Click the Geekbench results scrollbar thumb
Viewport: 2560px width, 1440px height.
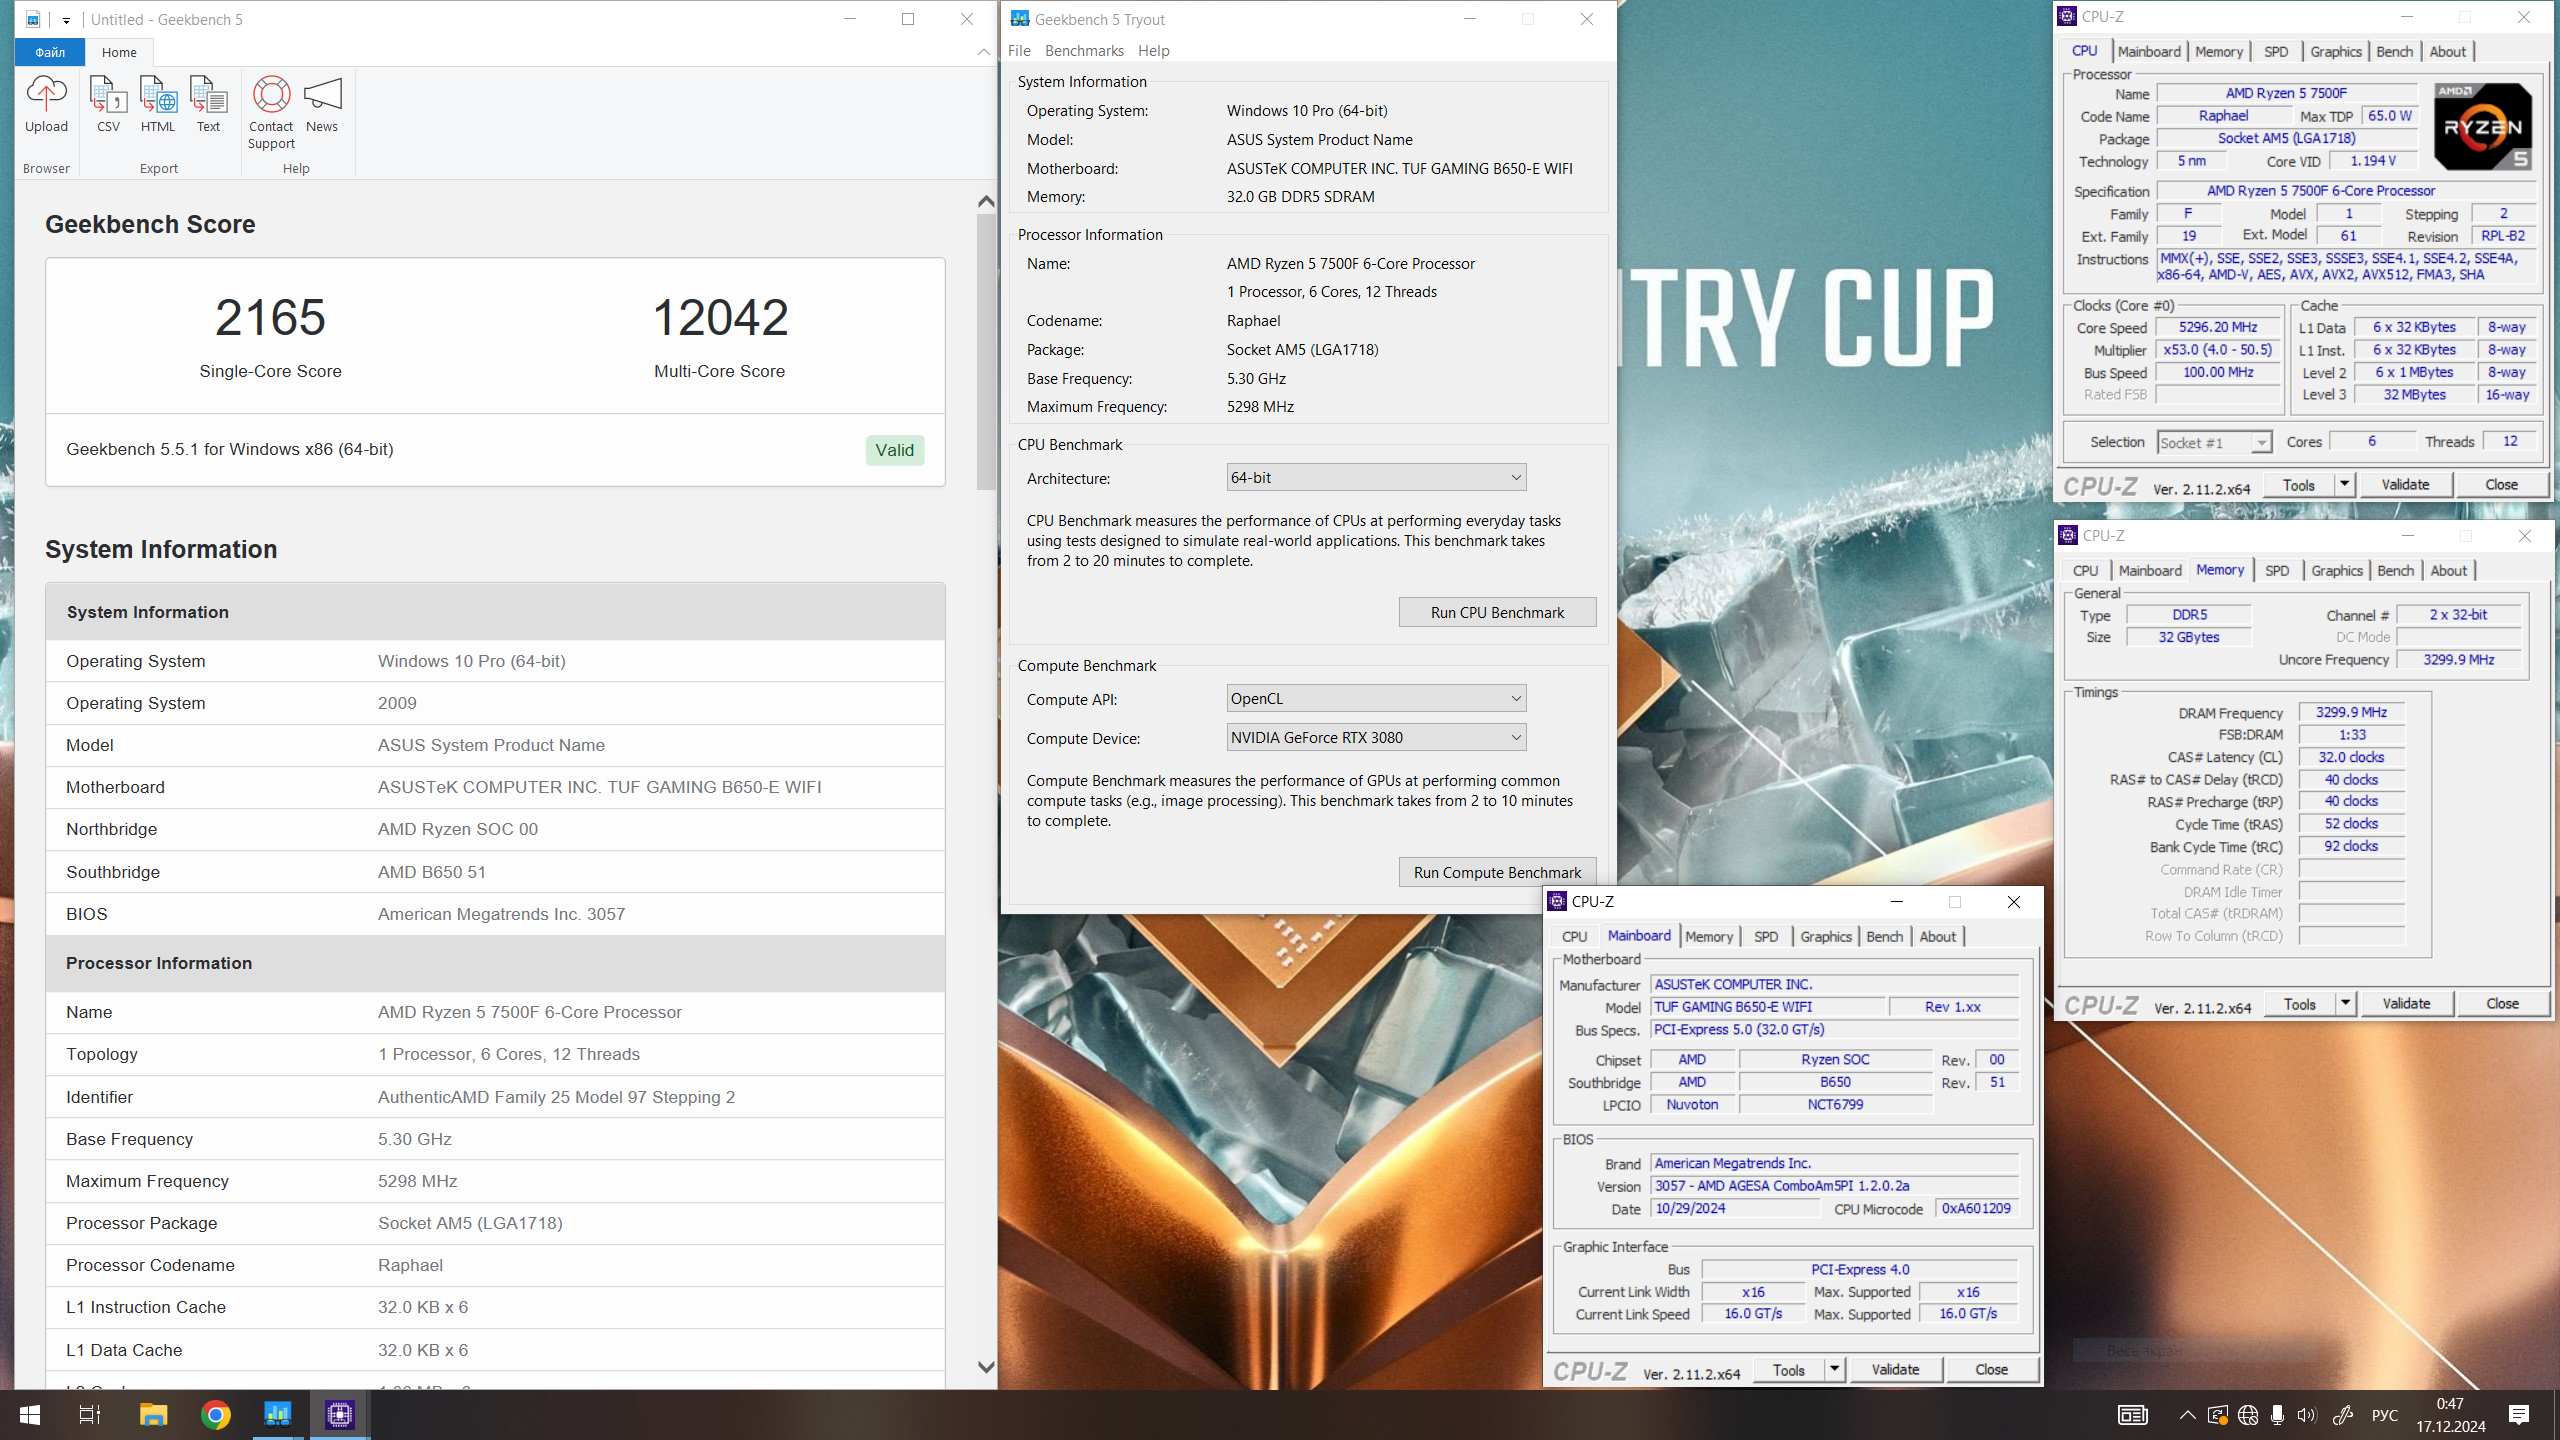986,350
